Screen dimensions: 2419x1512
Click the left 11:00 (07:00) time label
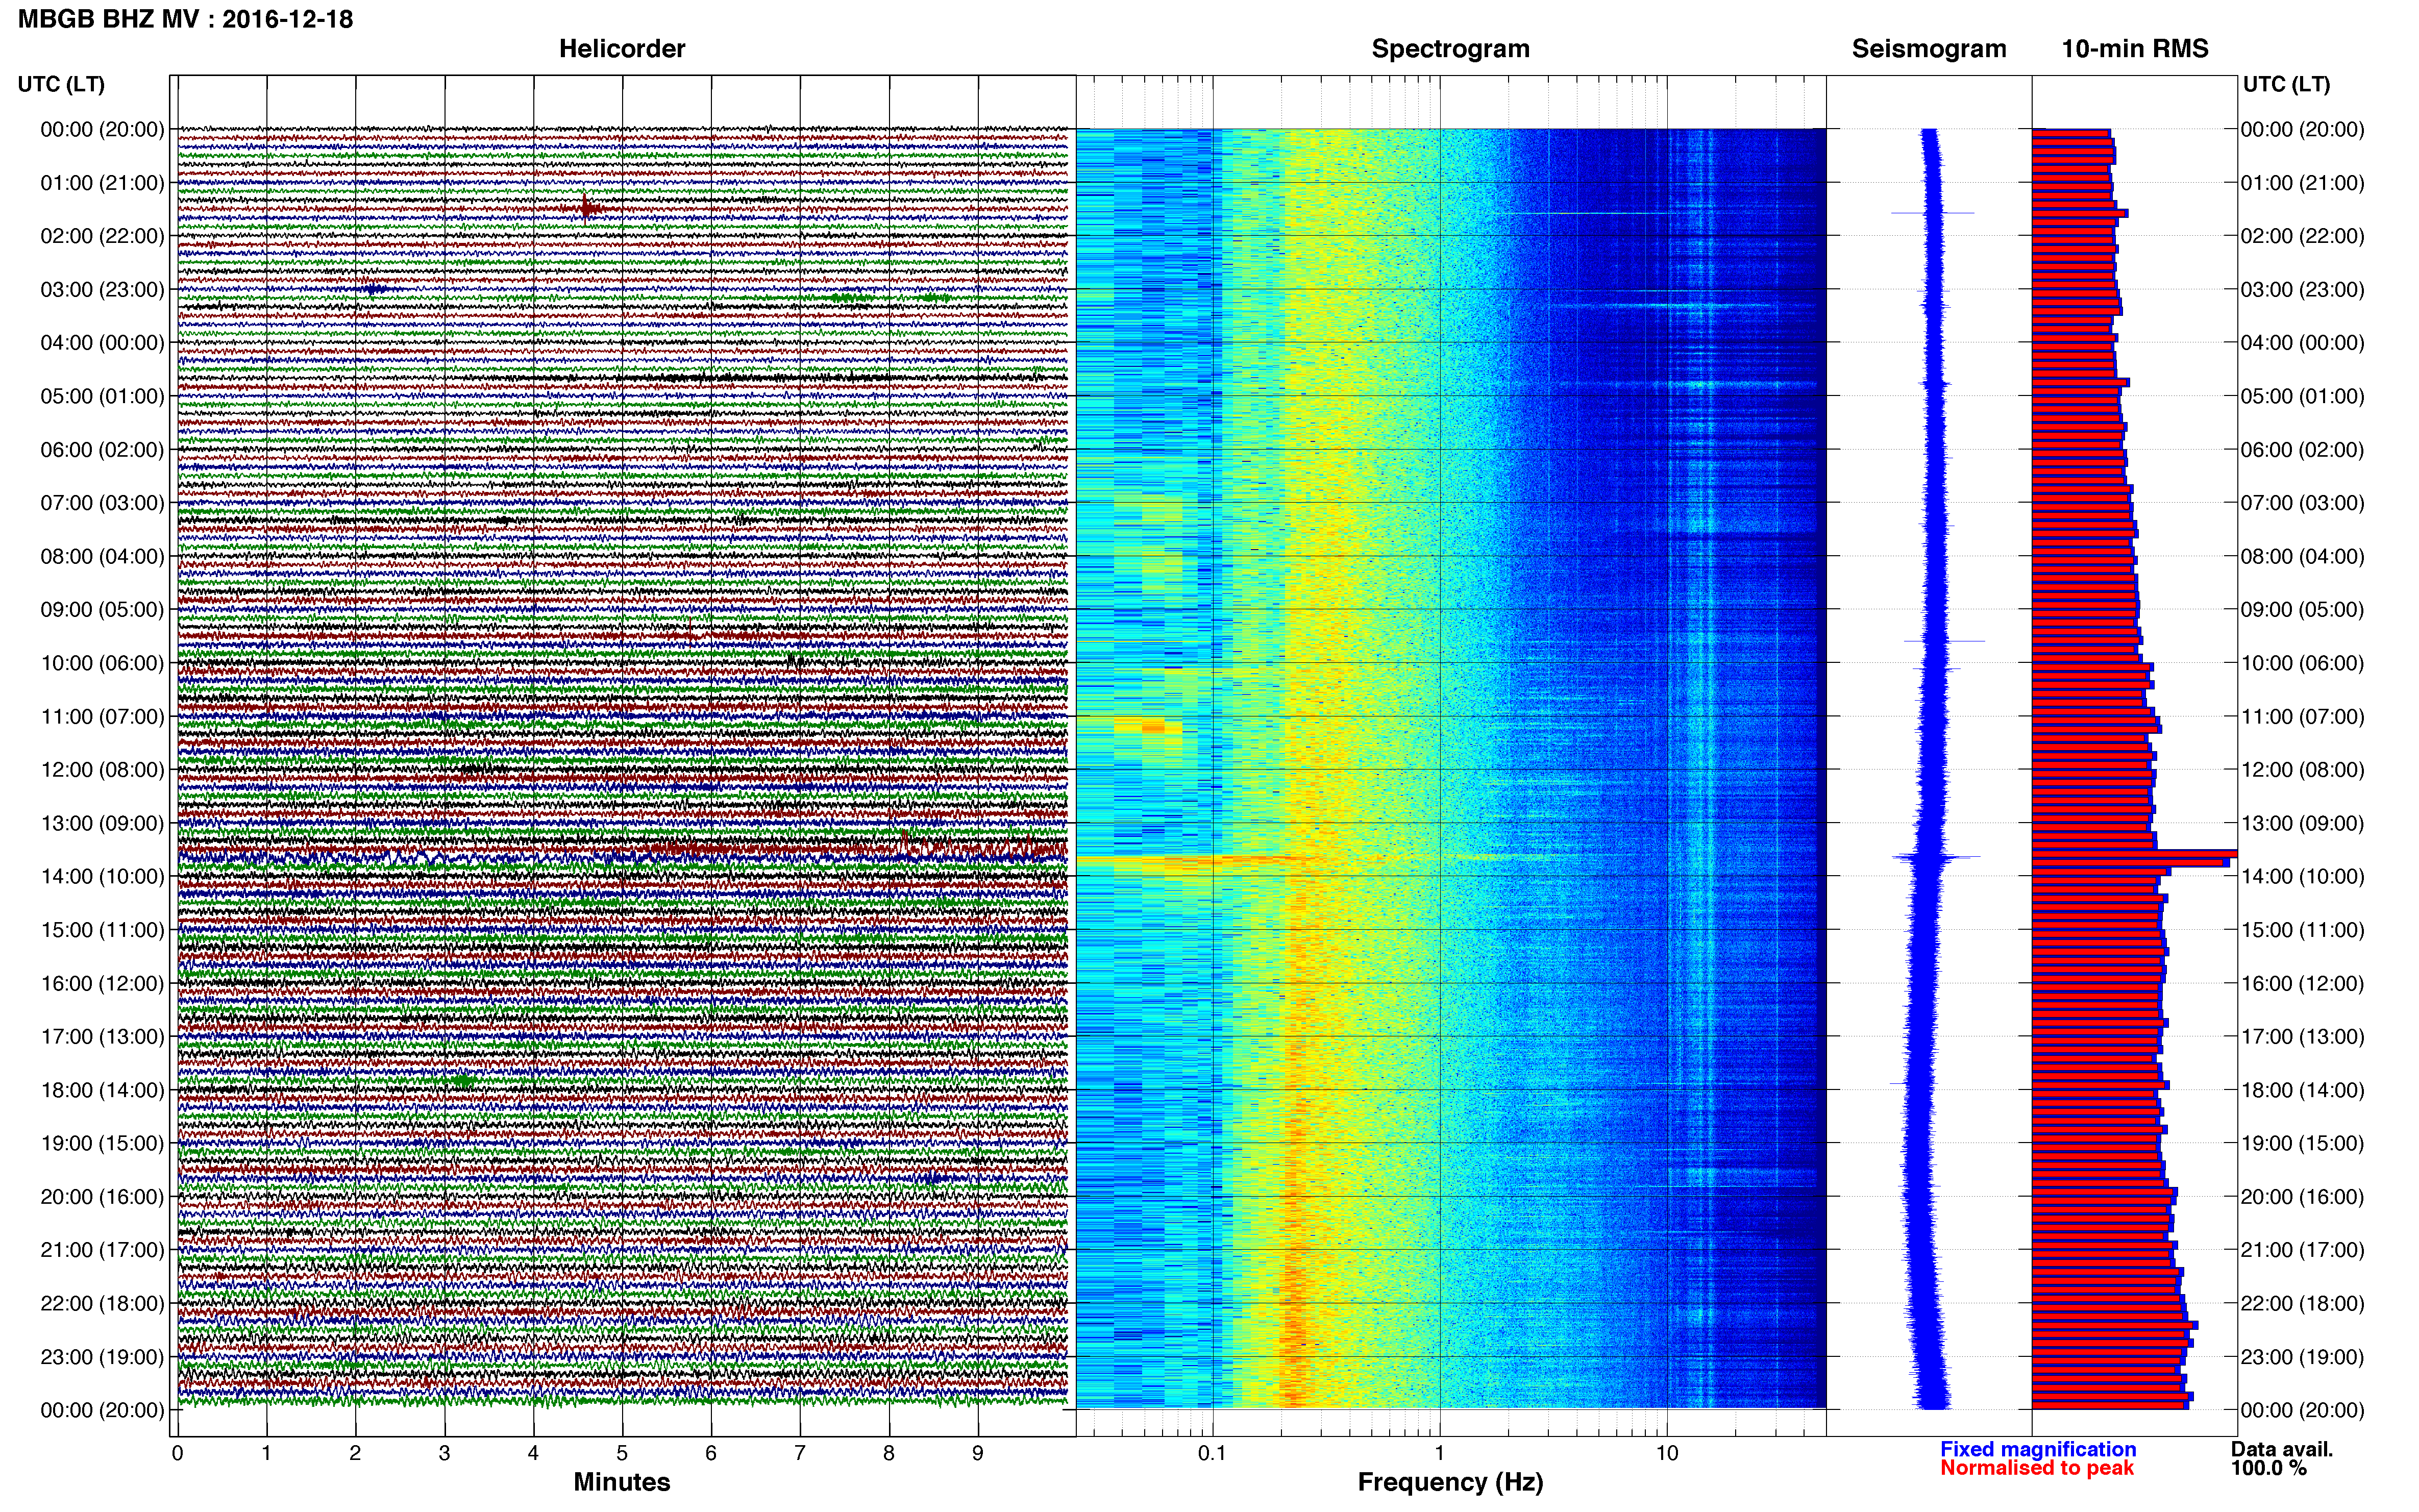pyautogui.click(x=102, y=717)
